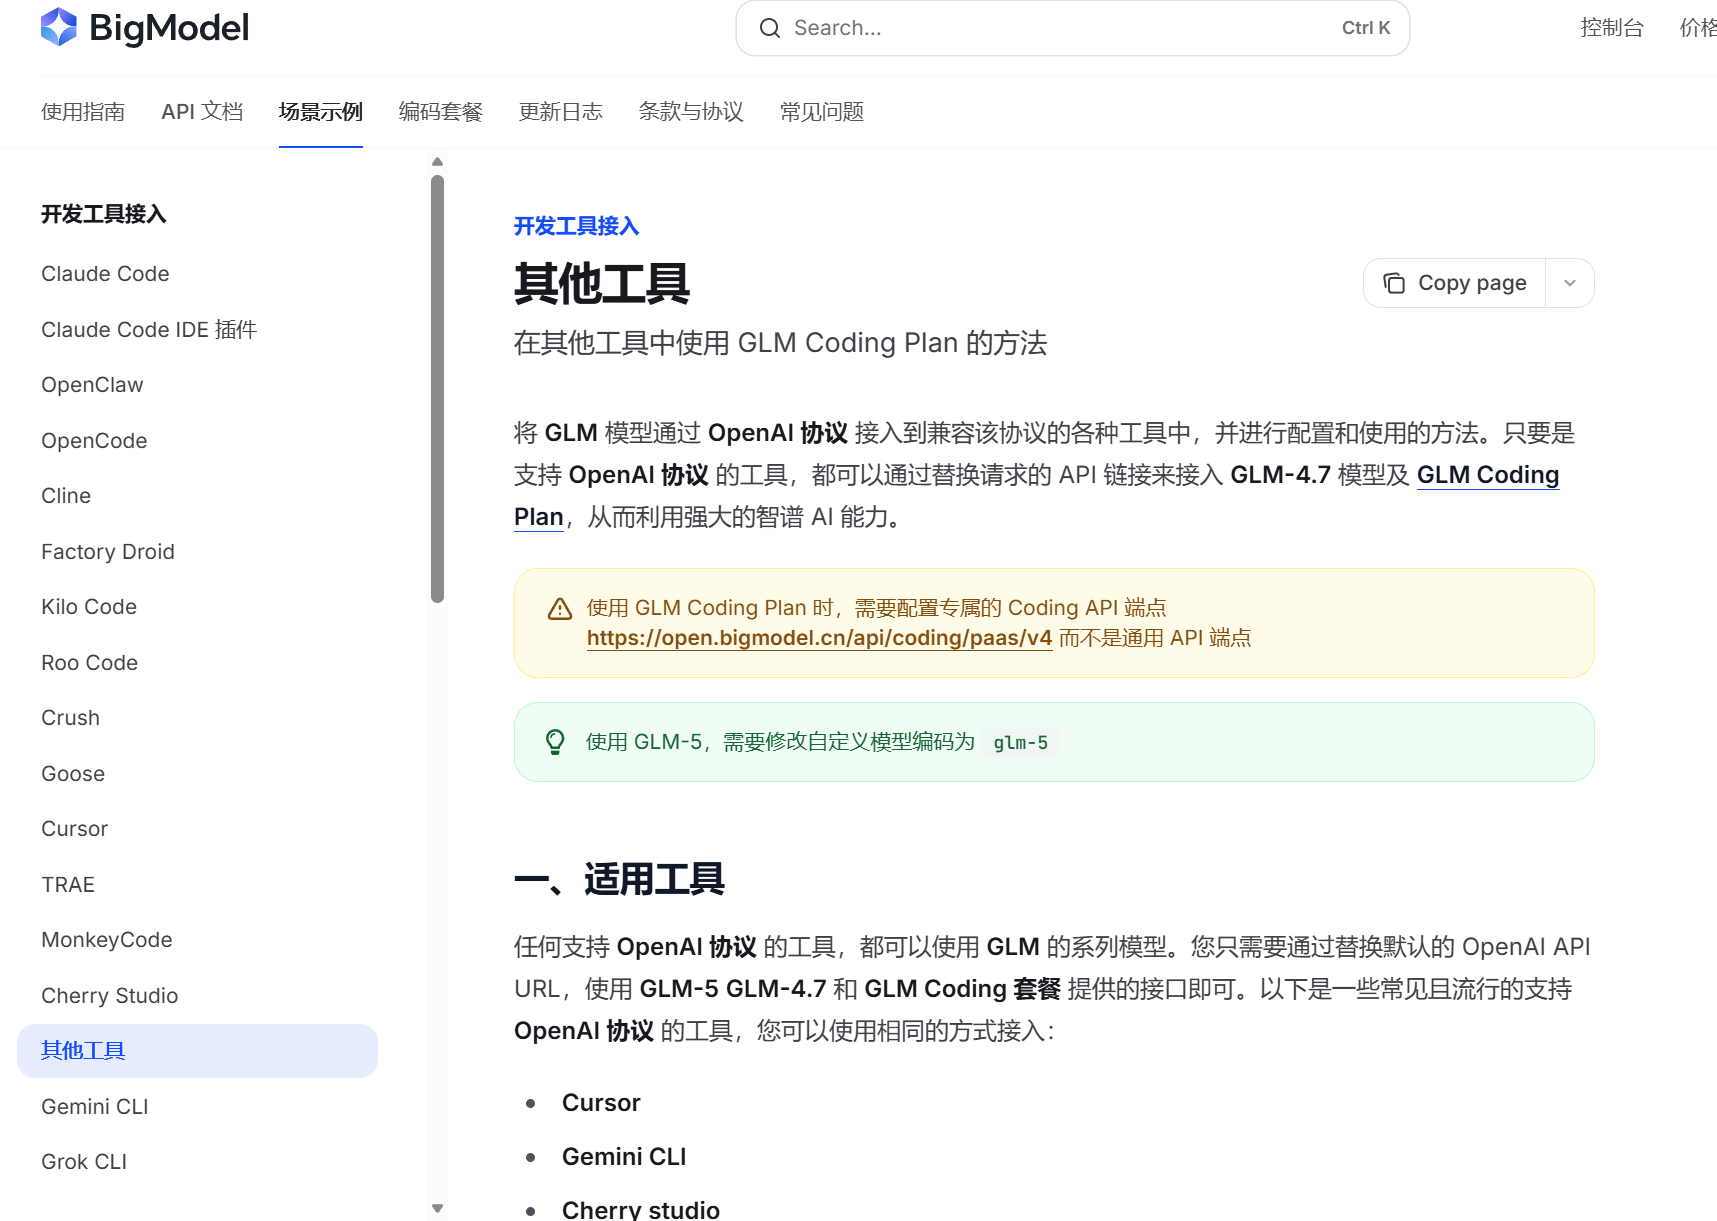The width and height of the screenshot is (1717, 1221).
Task: Click the BigModel logo icon
Action: tap(59, 27)
